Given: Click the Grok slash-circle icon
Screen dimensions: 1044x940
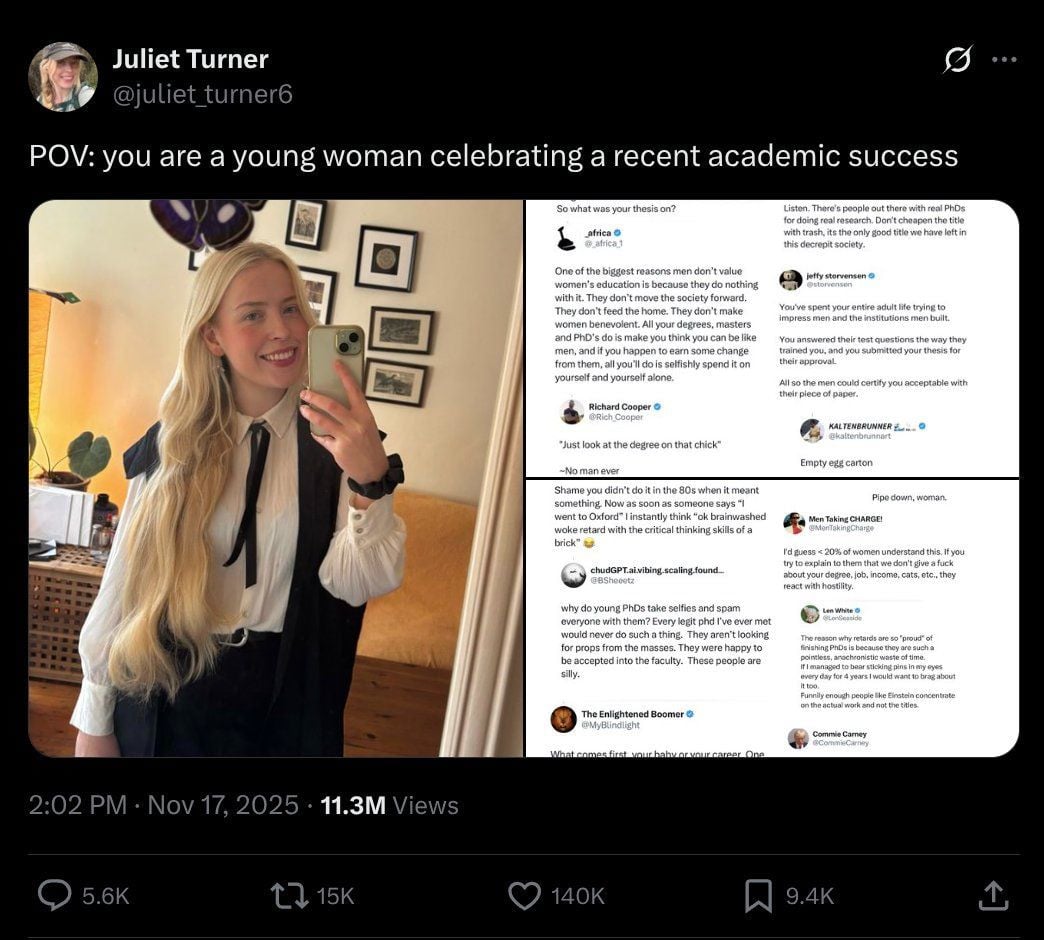Looking at the screenshot, I should point(957,61).
